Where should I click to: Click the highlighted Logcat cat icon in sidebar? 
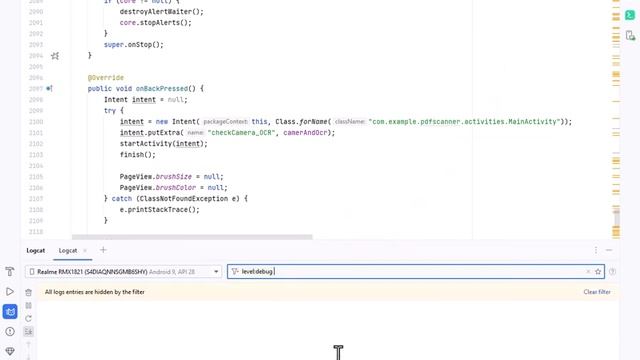10,312
